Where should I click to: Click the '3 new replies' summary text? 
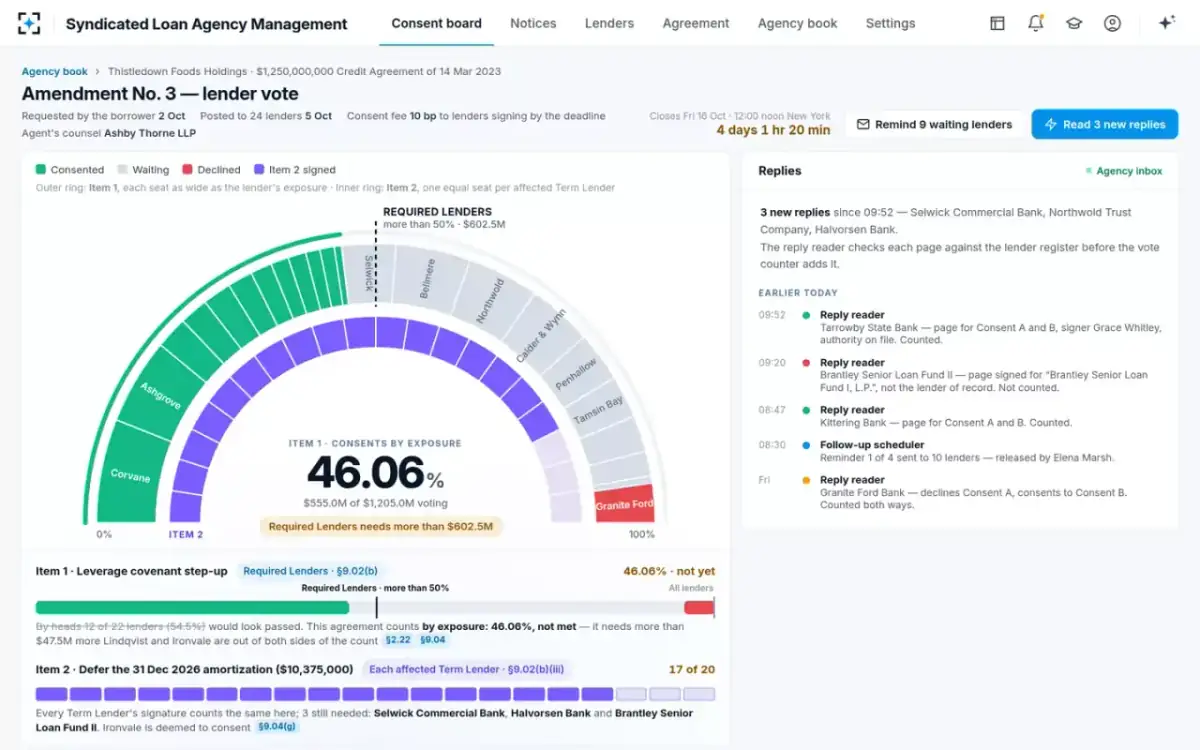pos(795,212)
